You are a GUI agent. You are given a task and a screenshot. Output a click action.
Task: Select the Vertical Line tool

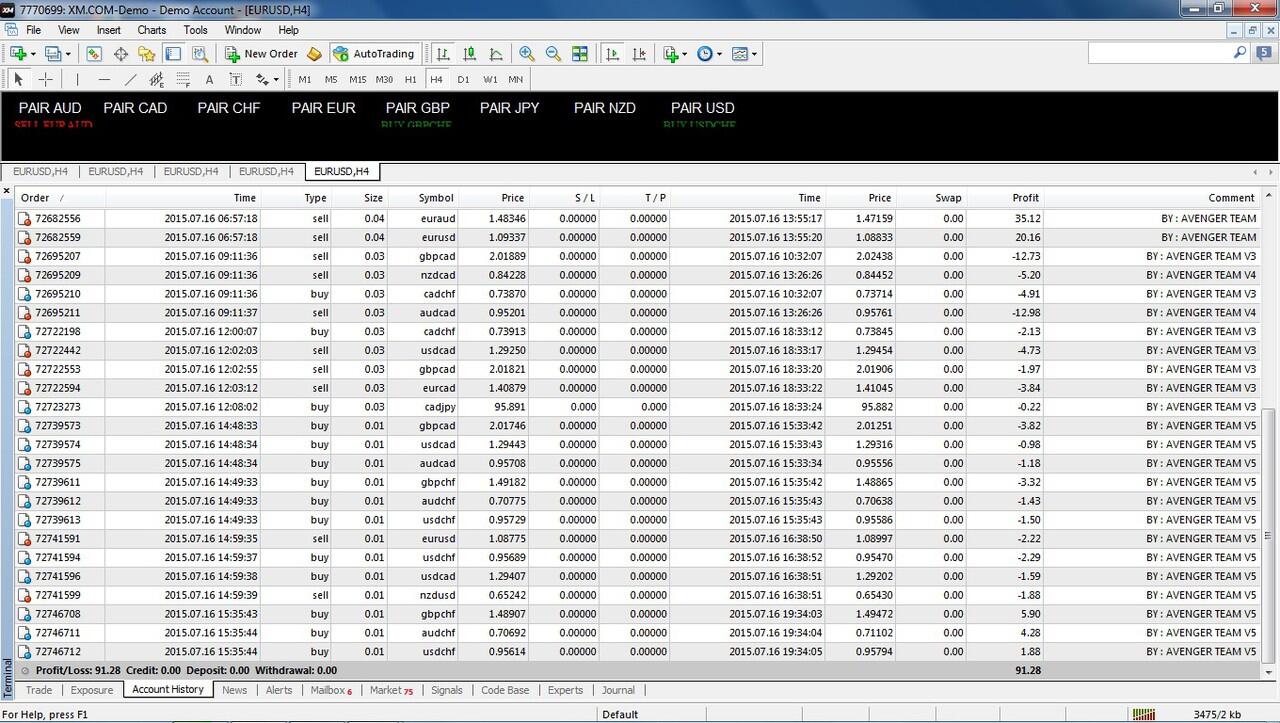[77, 79]
